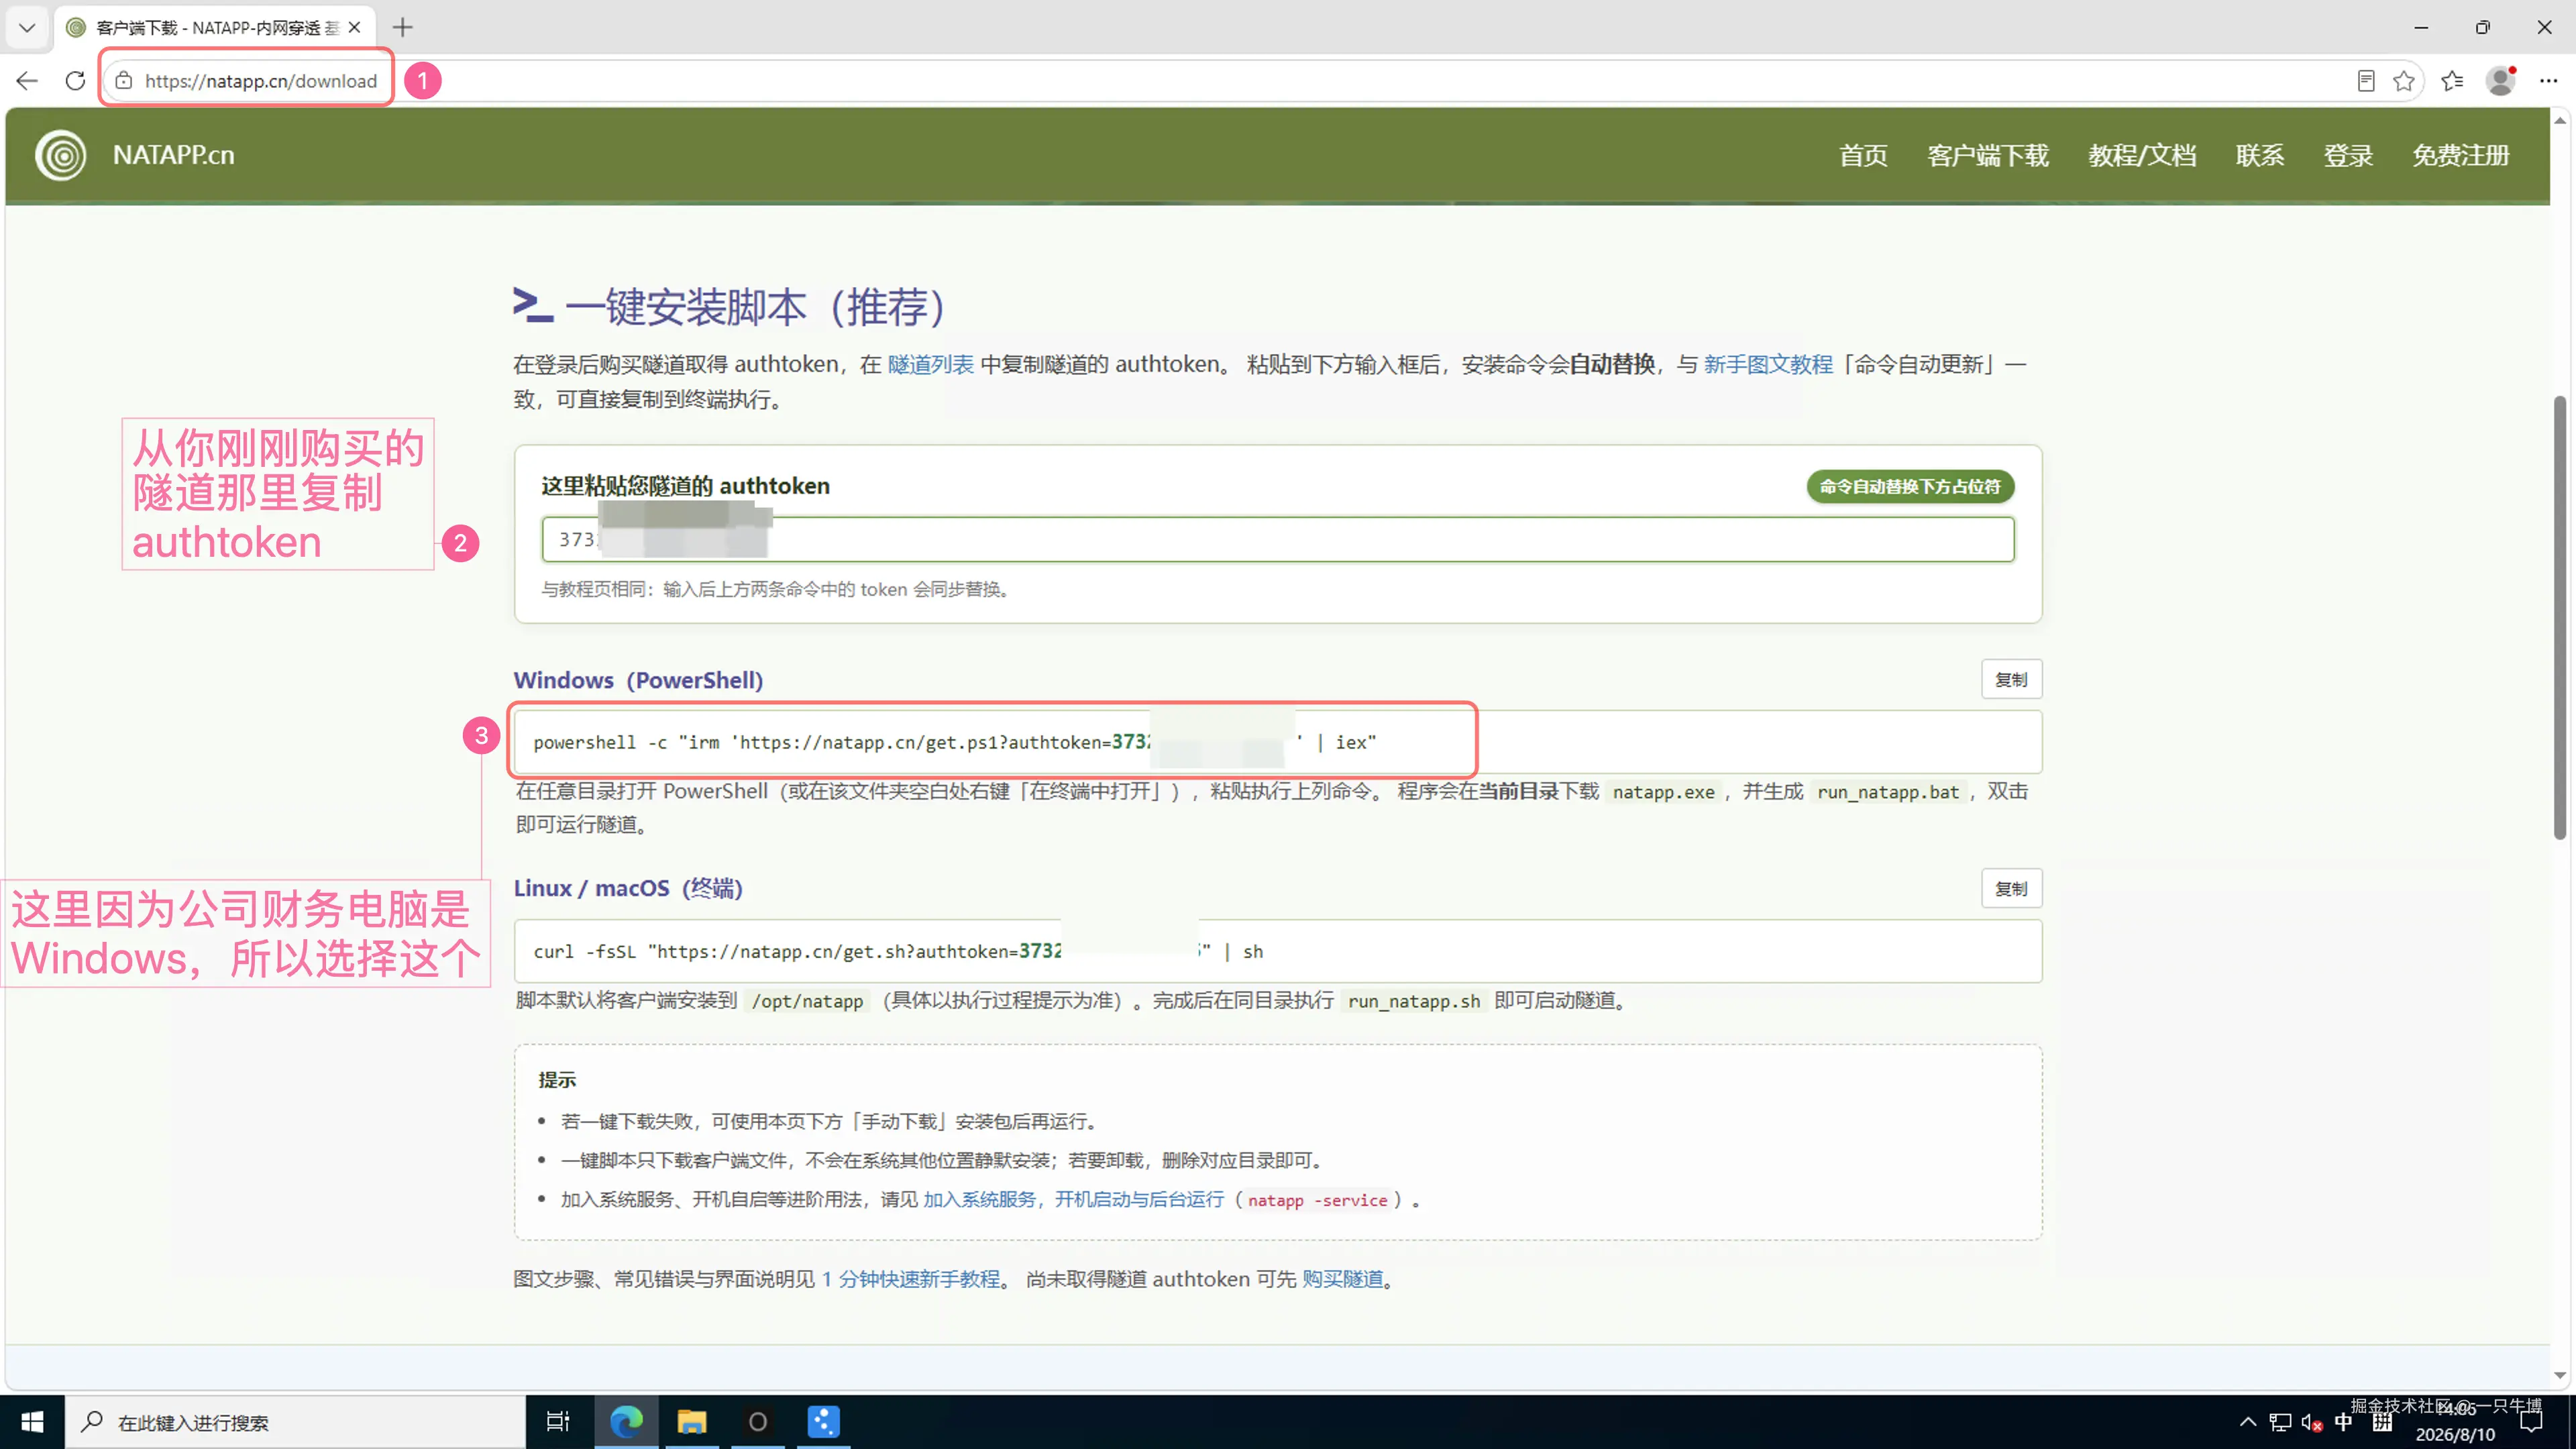Screen dimensions: 2576x1449
Task: Open browser settings and more menu
Action: pos(2548,81)
